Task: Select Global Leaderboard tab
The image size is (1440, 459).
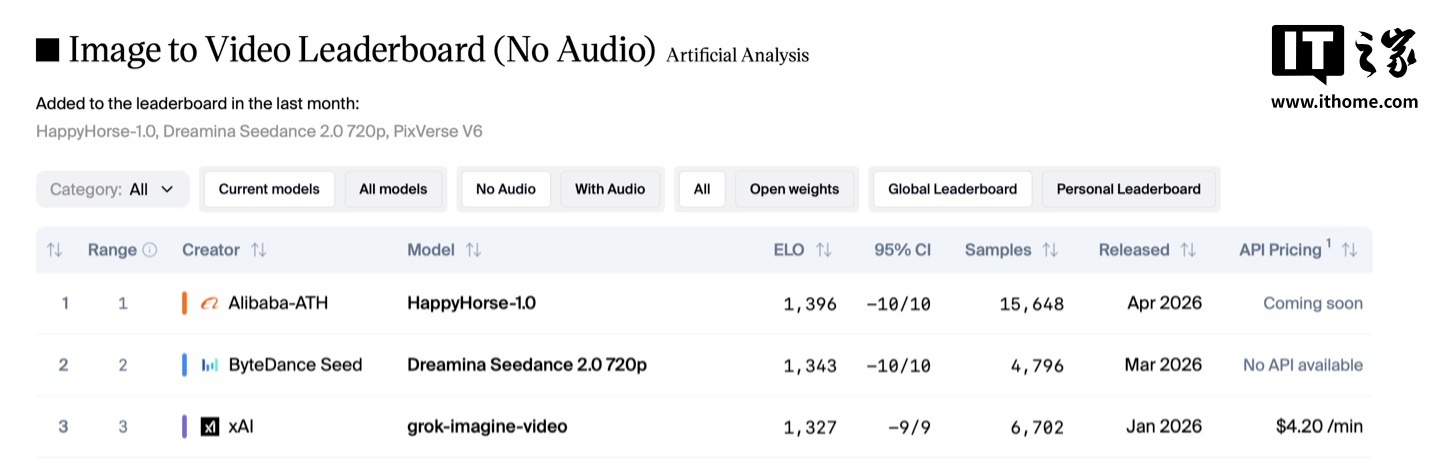Action: point(952,189)
